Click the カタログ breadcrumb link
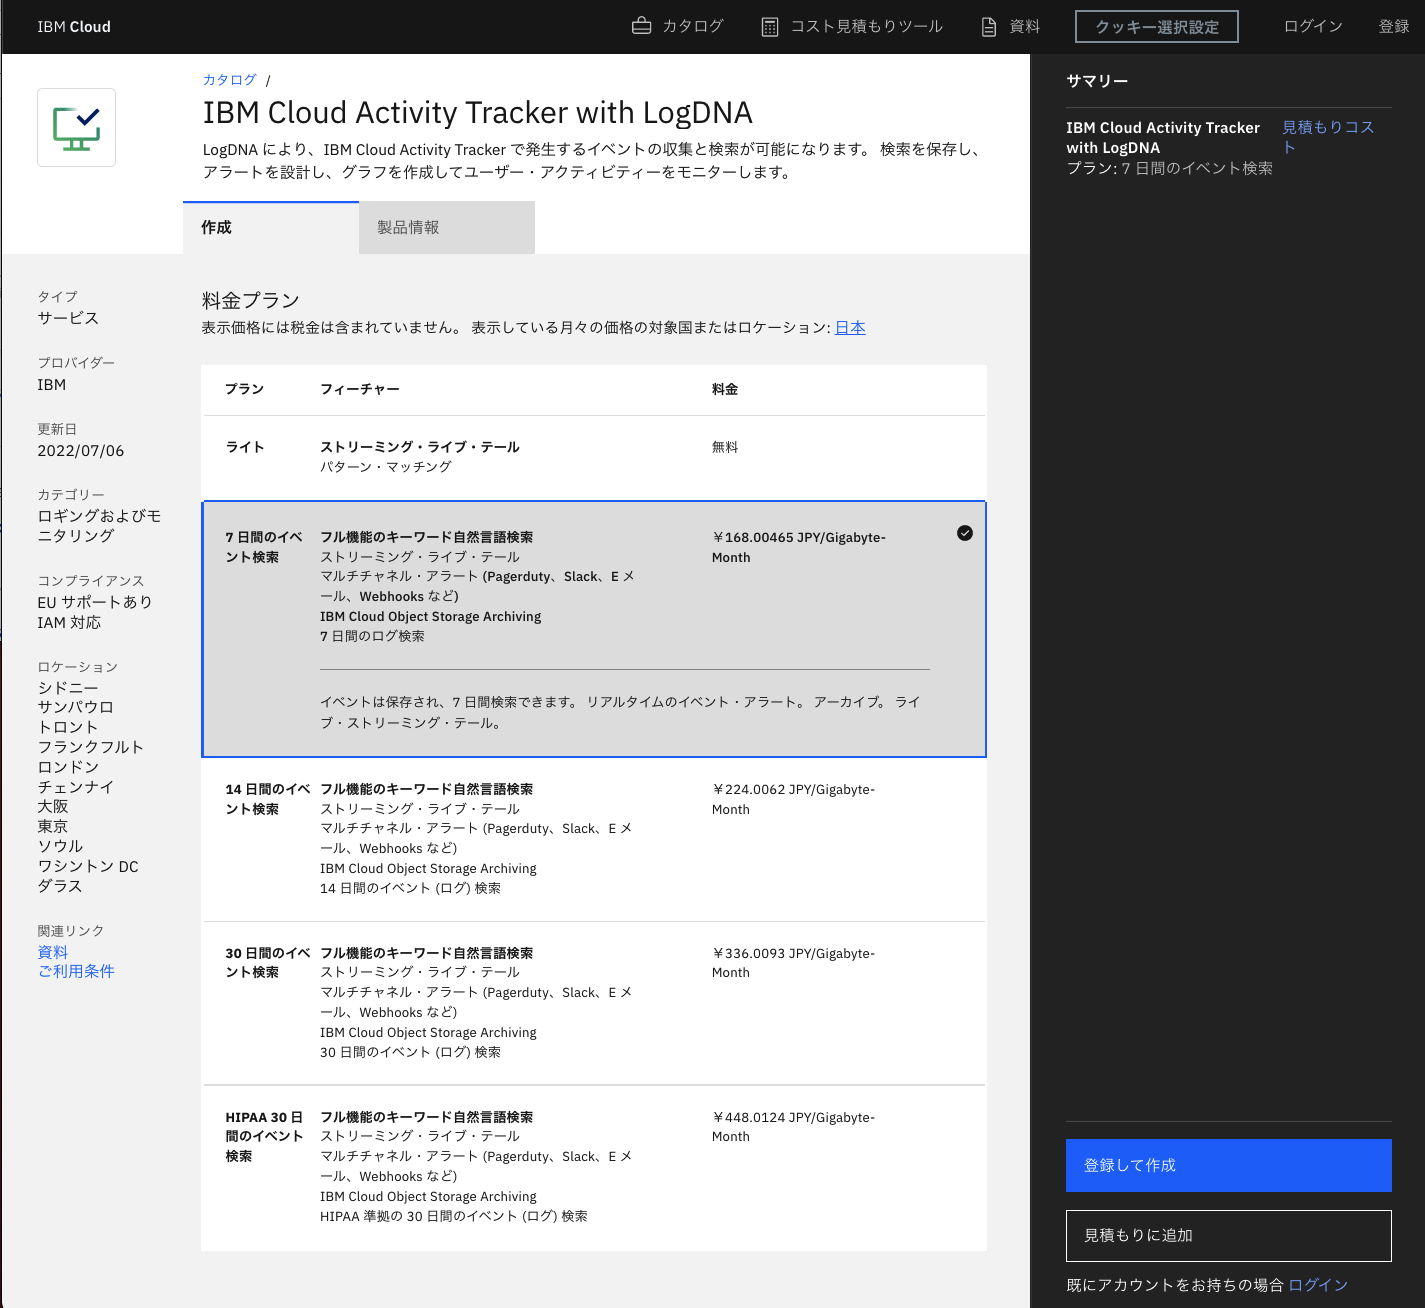1425x1308 pixels. (229, 79)
